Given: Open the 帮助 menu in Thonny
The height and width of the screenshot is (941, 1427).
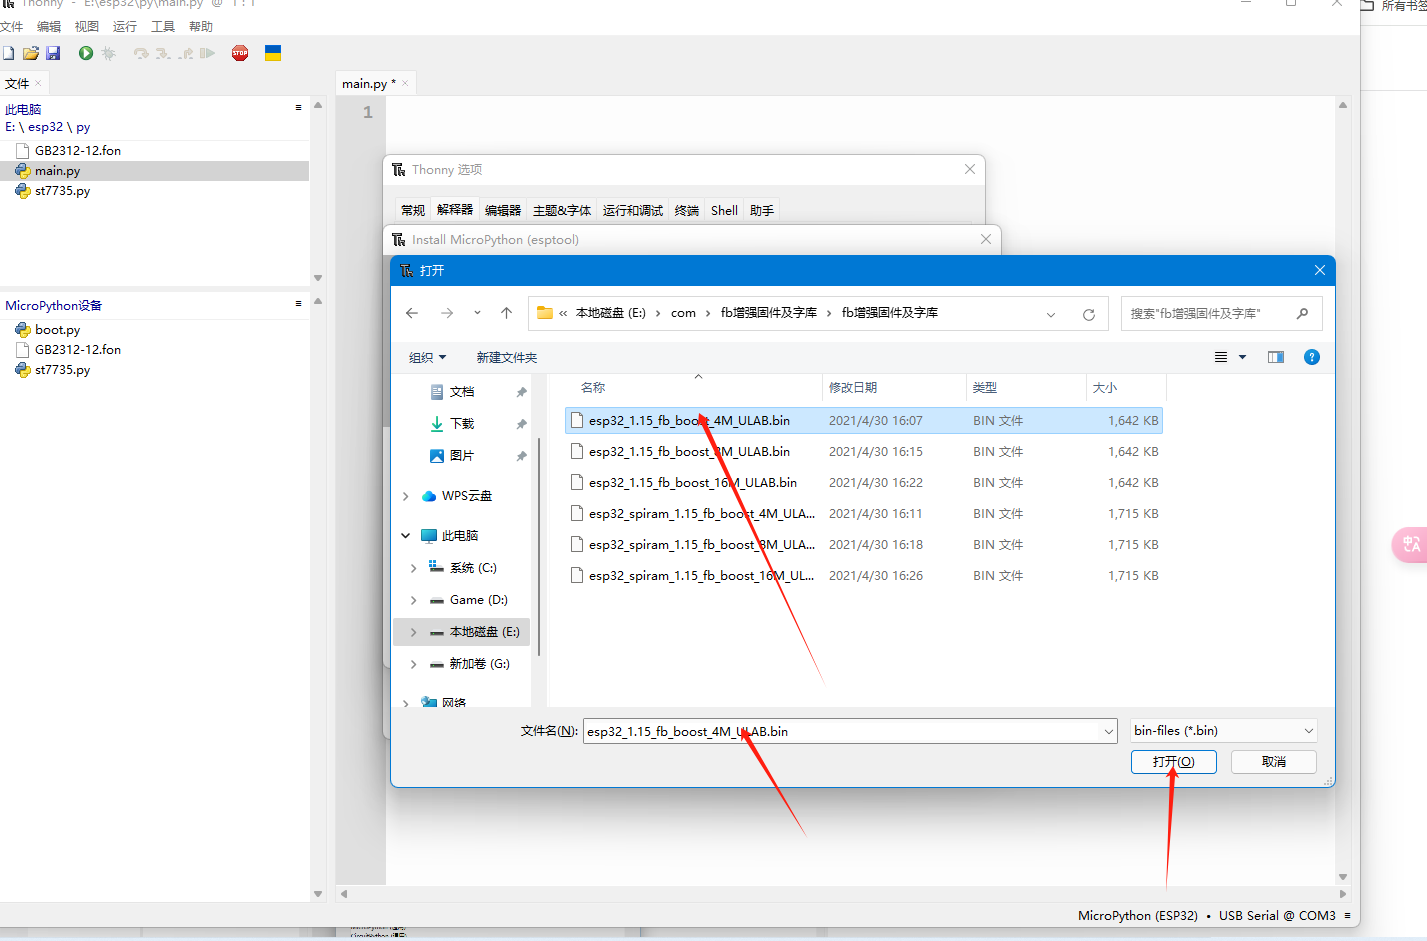Looking at the screenshot, I should [x=201, y=26].
